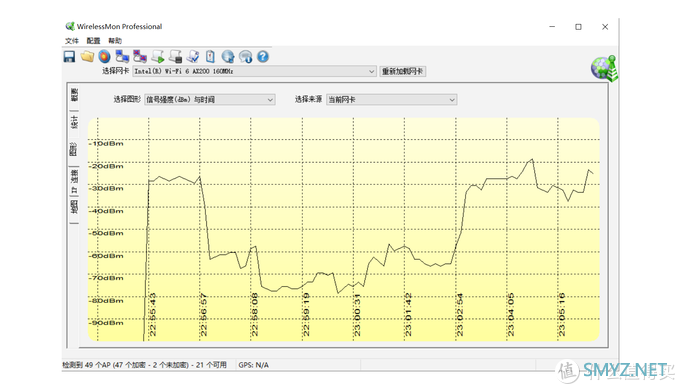Maximize the WirelessMon window
This screenshot has width=680, height=389.
tap(578, 27)
